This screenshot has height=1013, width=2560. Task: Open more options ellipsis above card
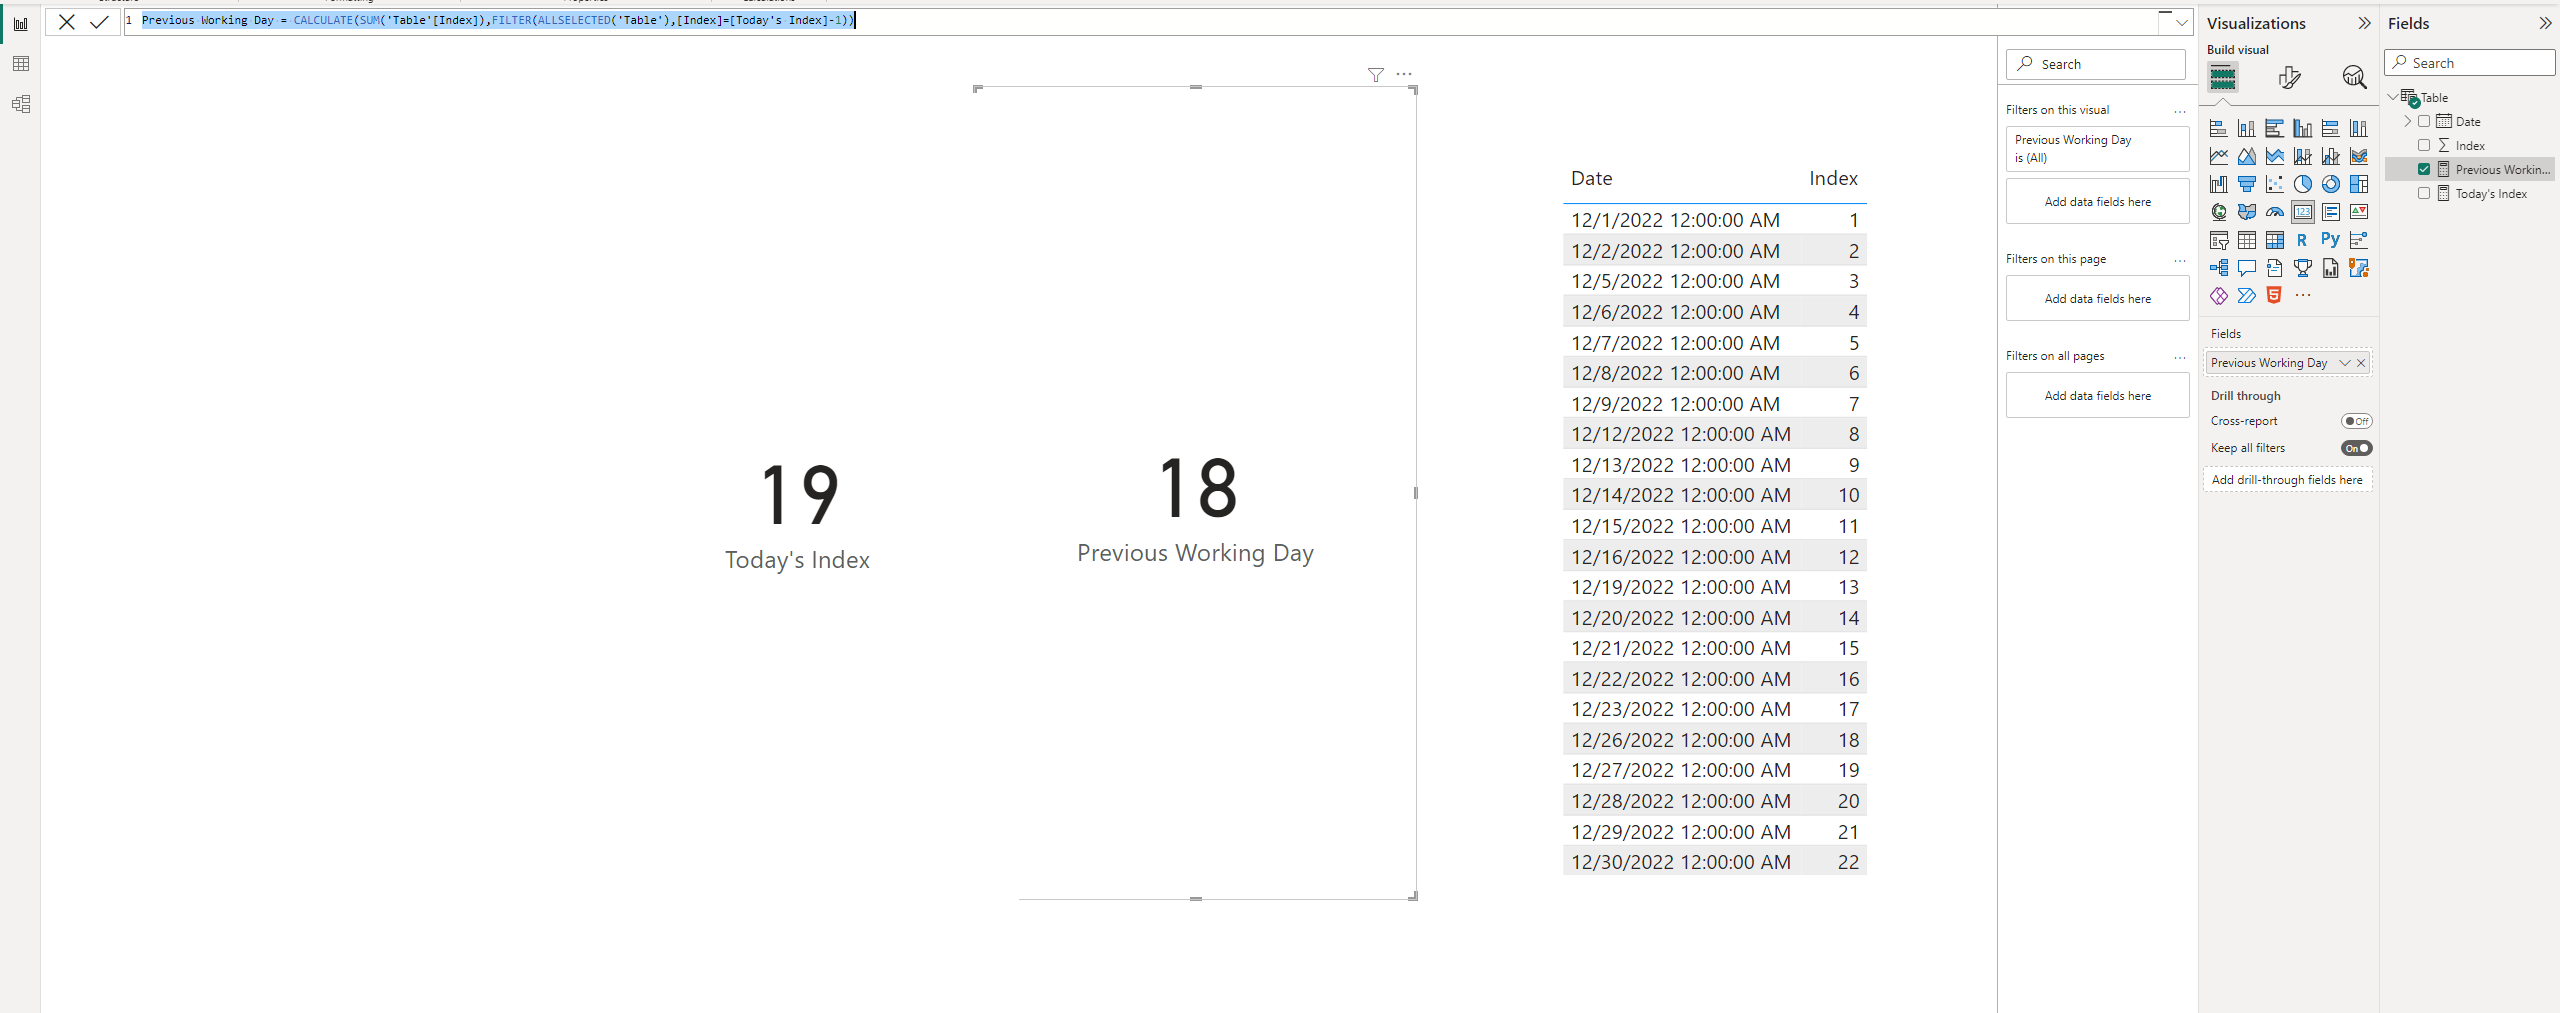(x=1404, y=74)
